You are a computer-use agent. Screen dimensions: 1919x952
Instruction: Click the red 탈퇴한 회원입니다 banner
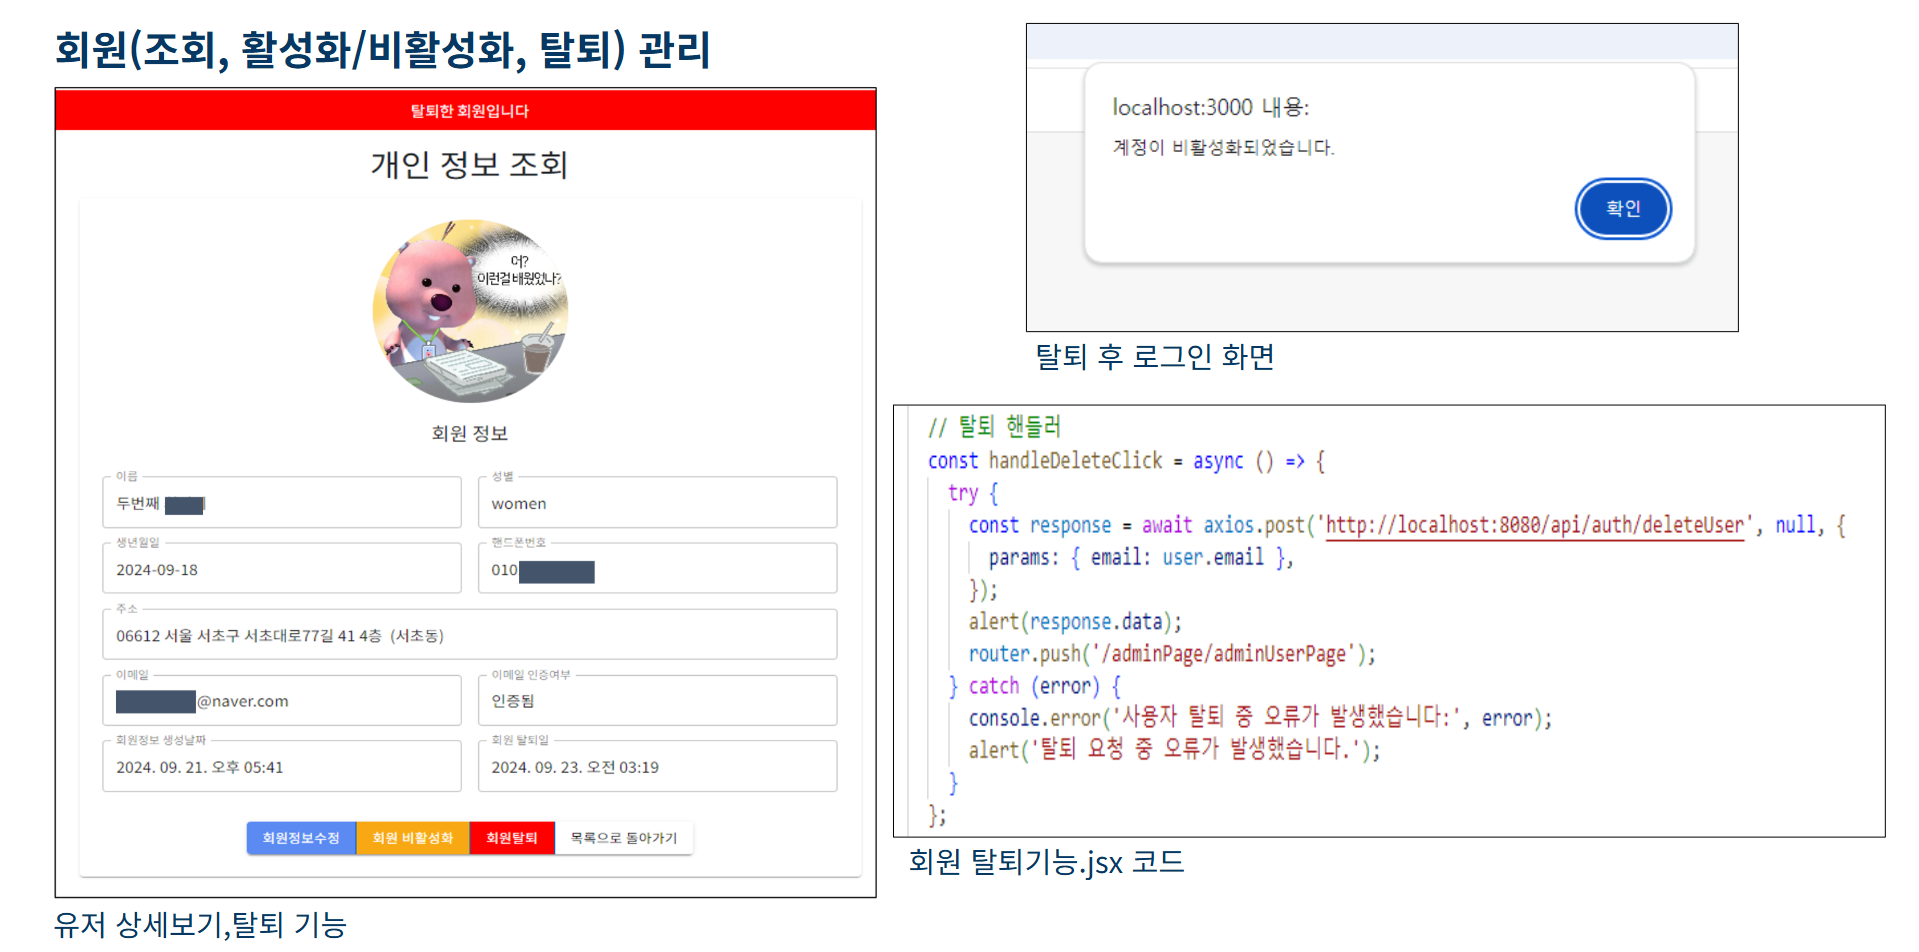tap(466, 110)
